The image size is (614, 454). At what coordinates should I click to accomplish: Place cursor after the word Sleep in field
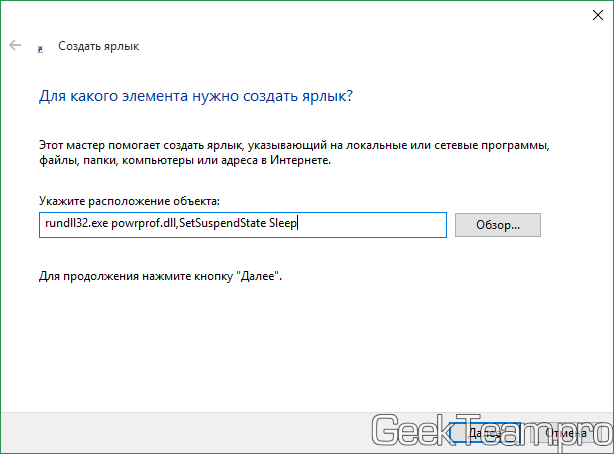click(x=299, y=224)
